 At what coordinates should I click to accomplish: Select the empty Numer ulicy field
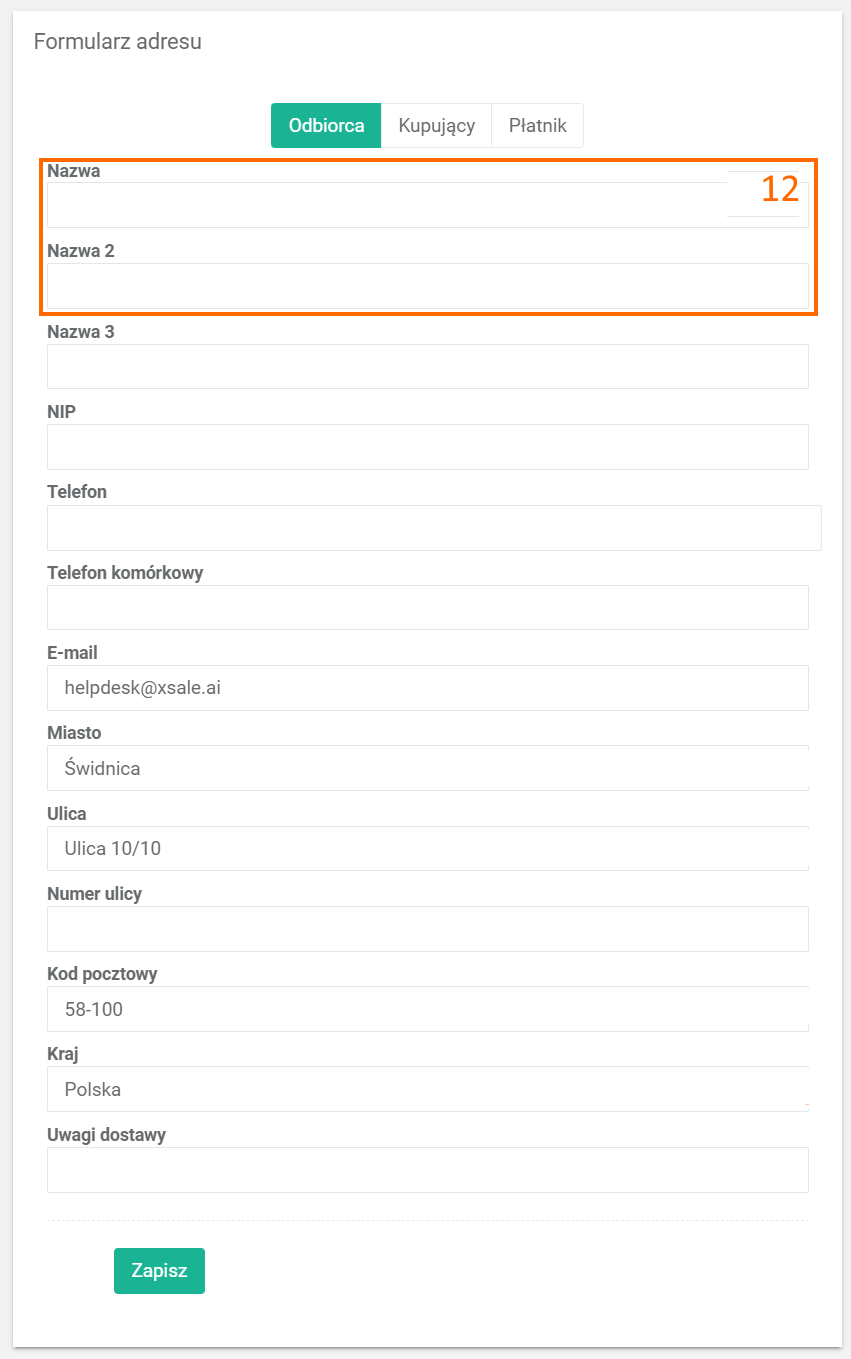(427, 929)
